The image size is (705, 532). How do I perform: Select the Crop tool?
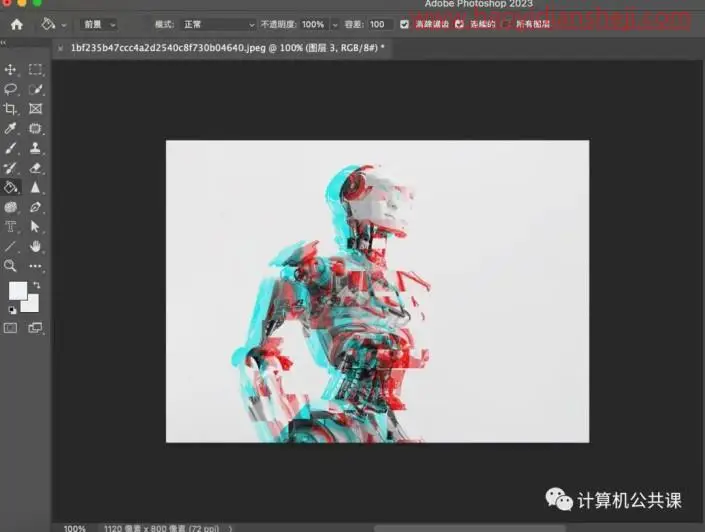10,109
